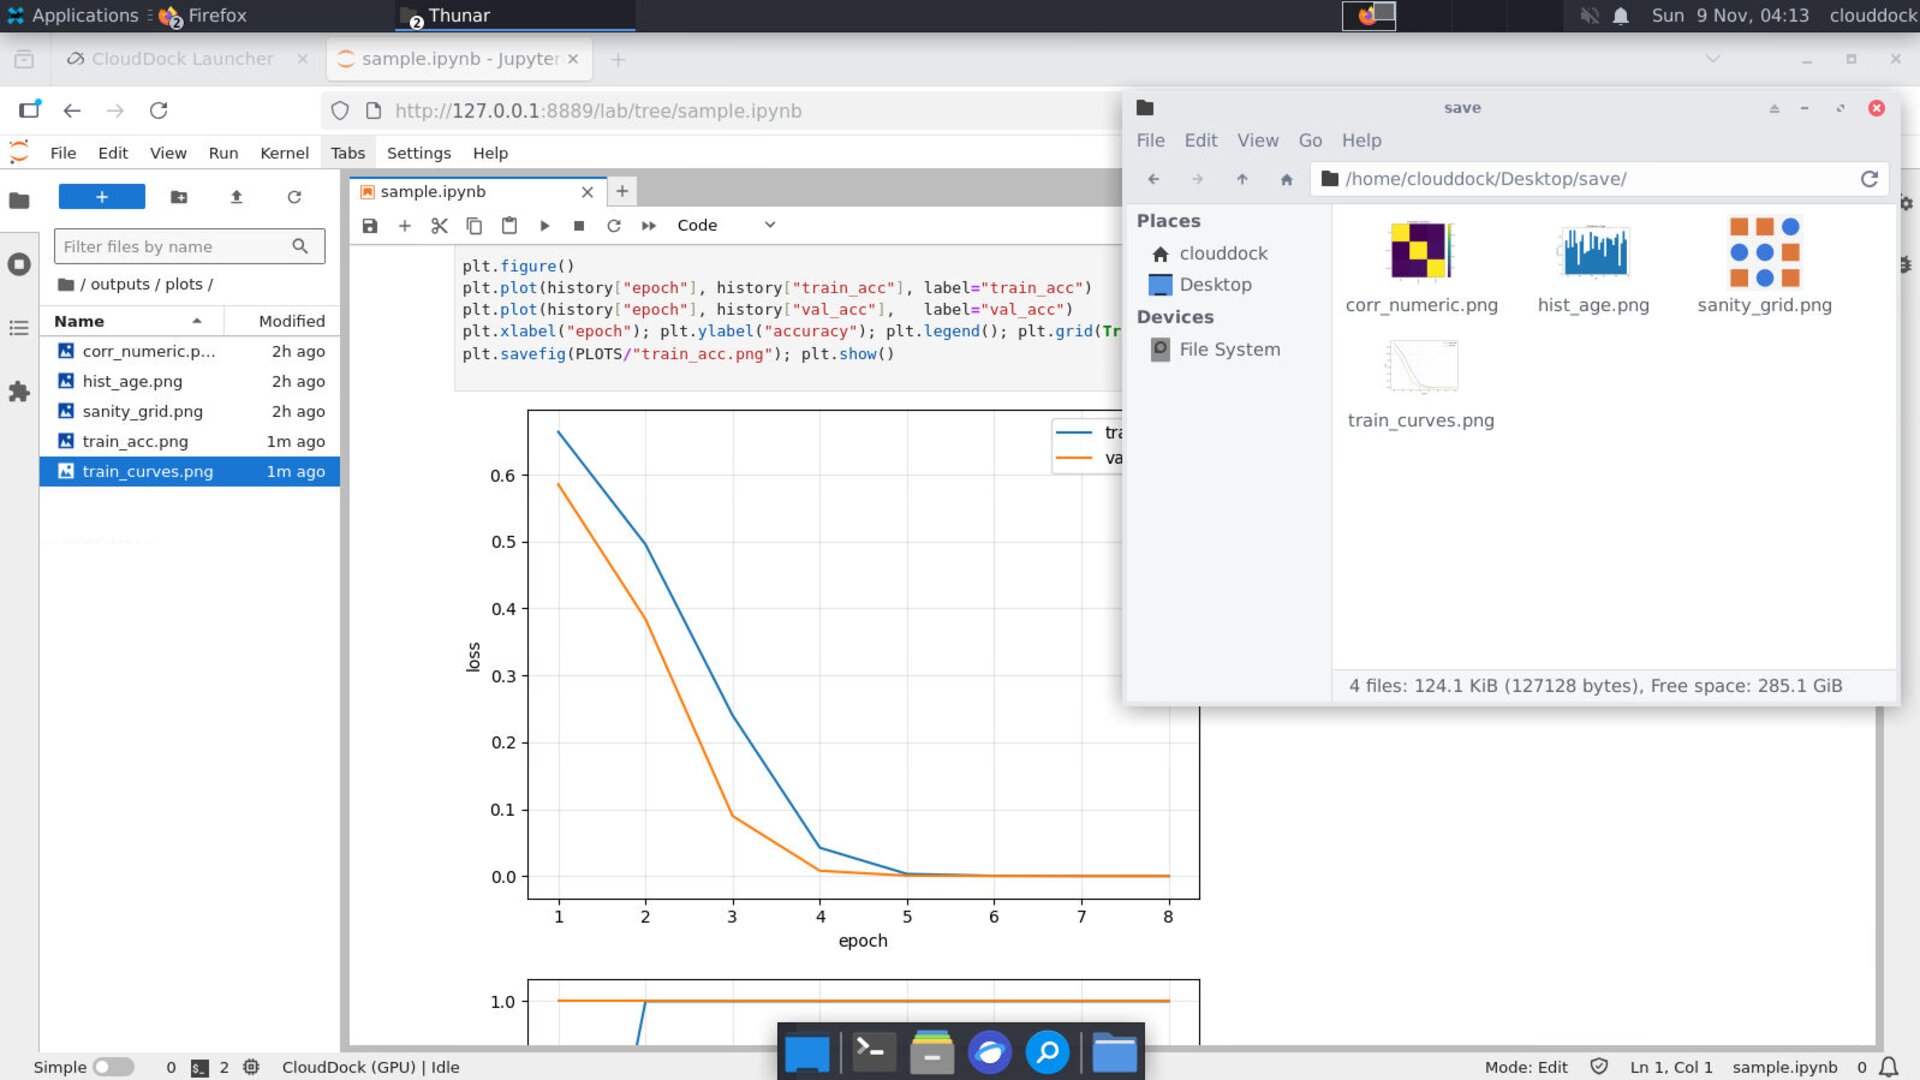Open the Go menu in Thunar
Viewport: 1920px width, 1080px height.
click(1310, 140)
